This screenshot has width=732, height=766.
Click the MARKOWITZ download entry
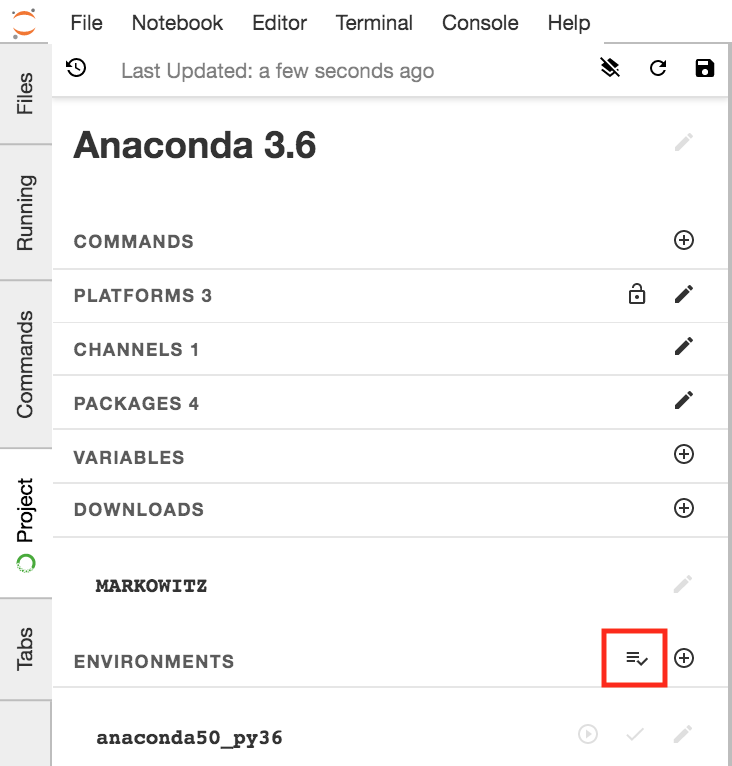151,586
